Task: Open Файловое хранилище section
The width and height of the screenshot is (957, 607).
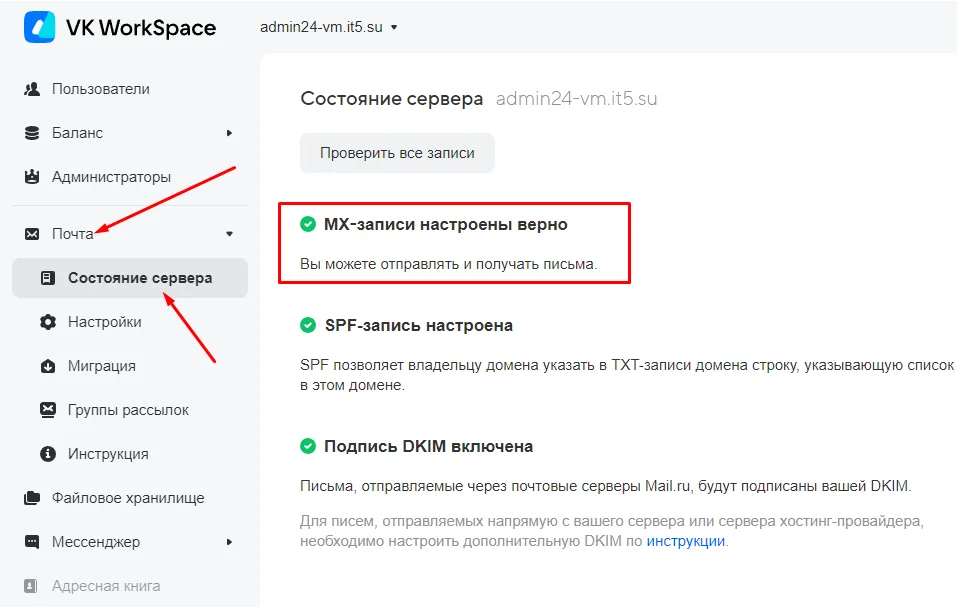Action: pyautogui.click(x=130, y=498)
